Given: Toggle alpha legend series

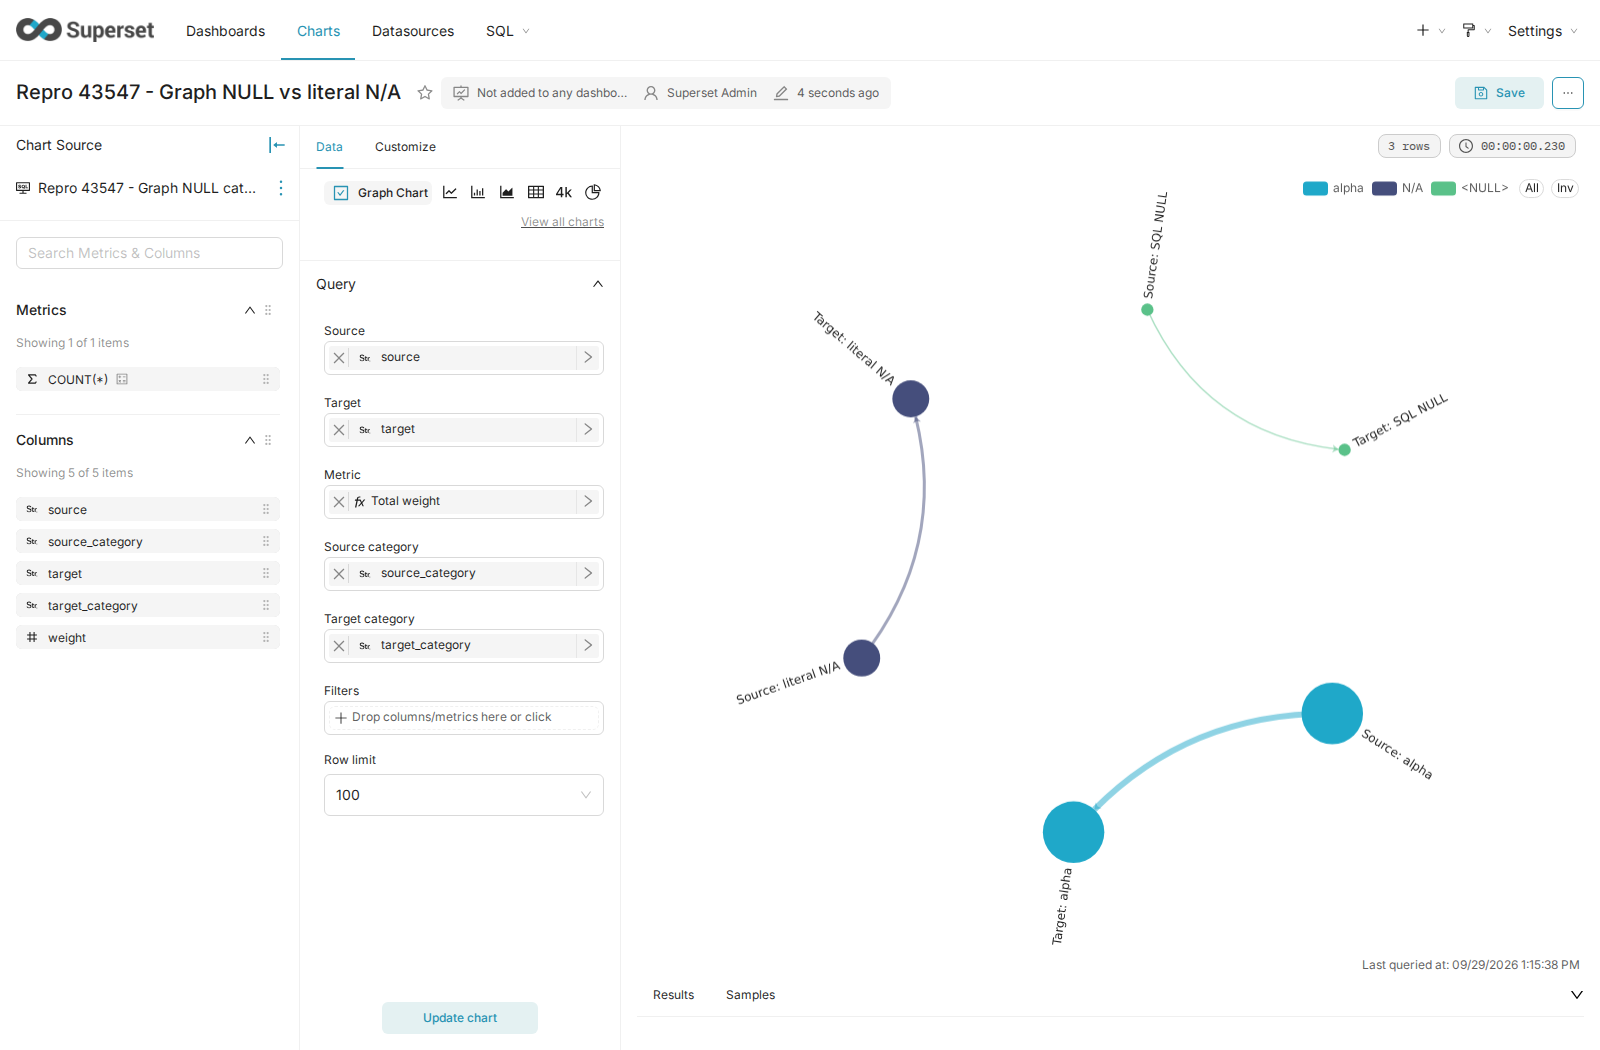Looking at the screenshot, I should (x=1334, y=188).
